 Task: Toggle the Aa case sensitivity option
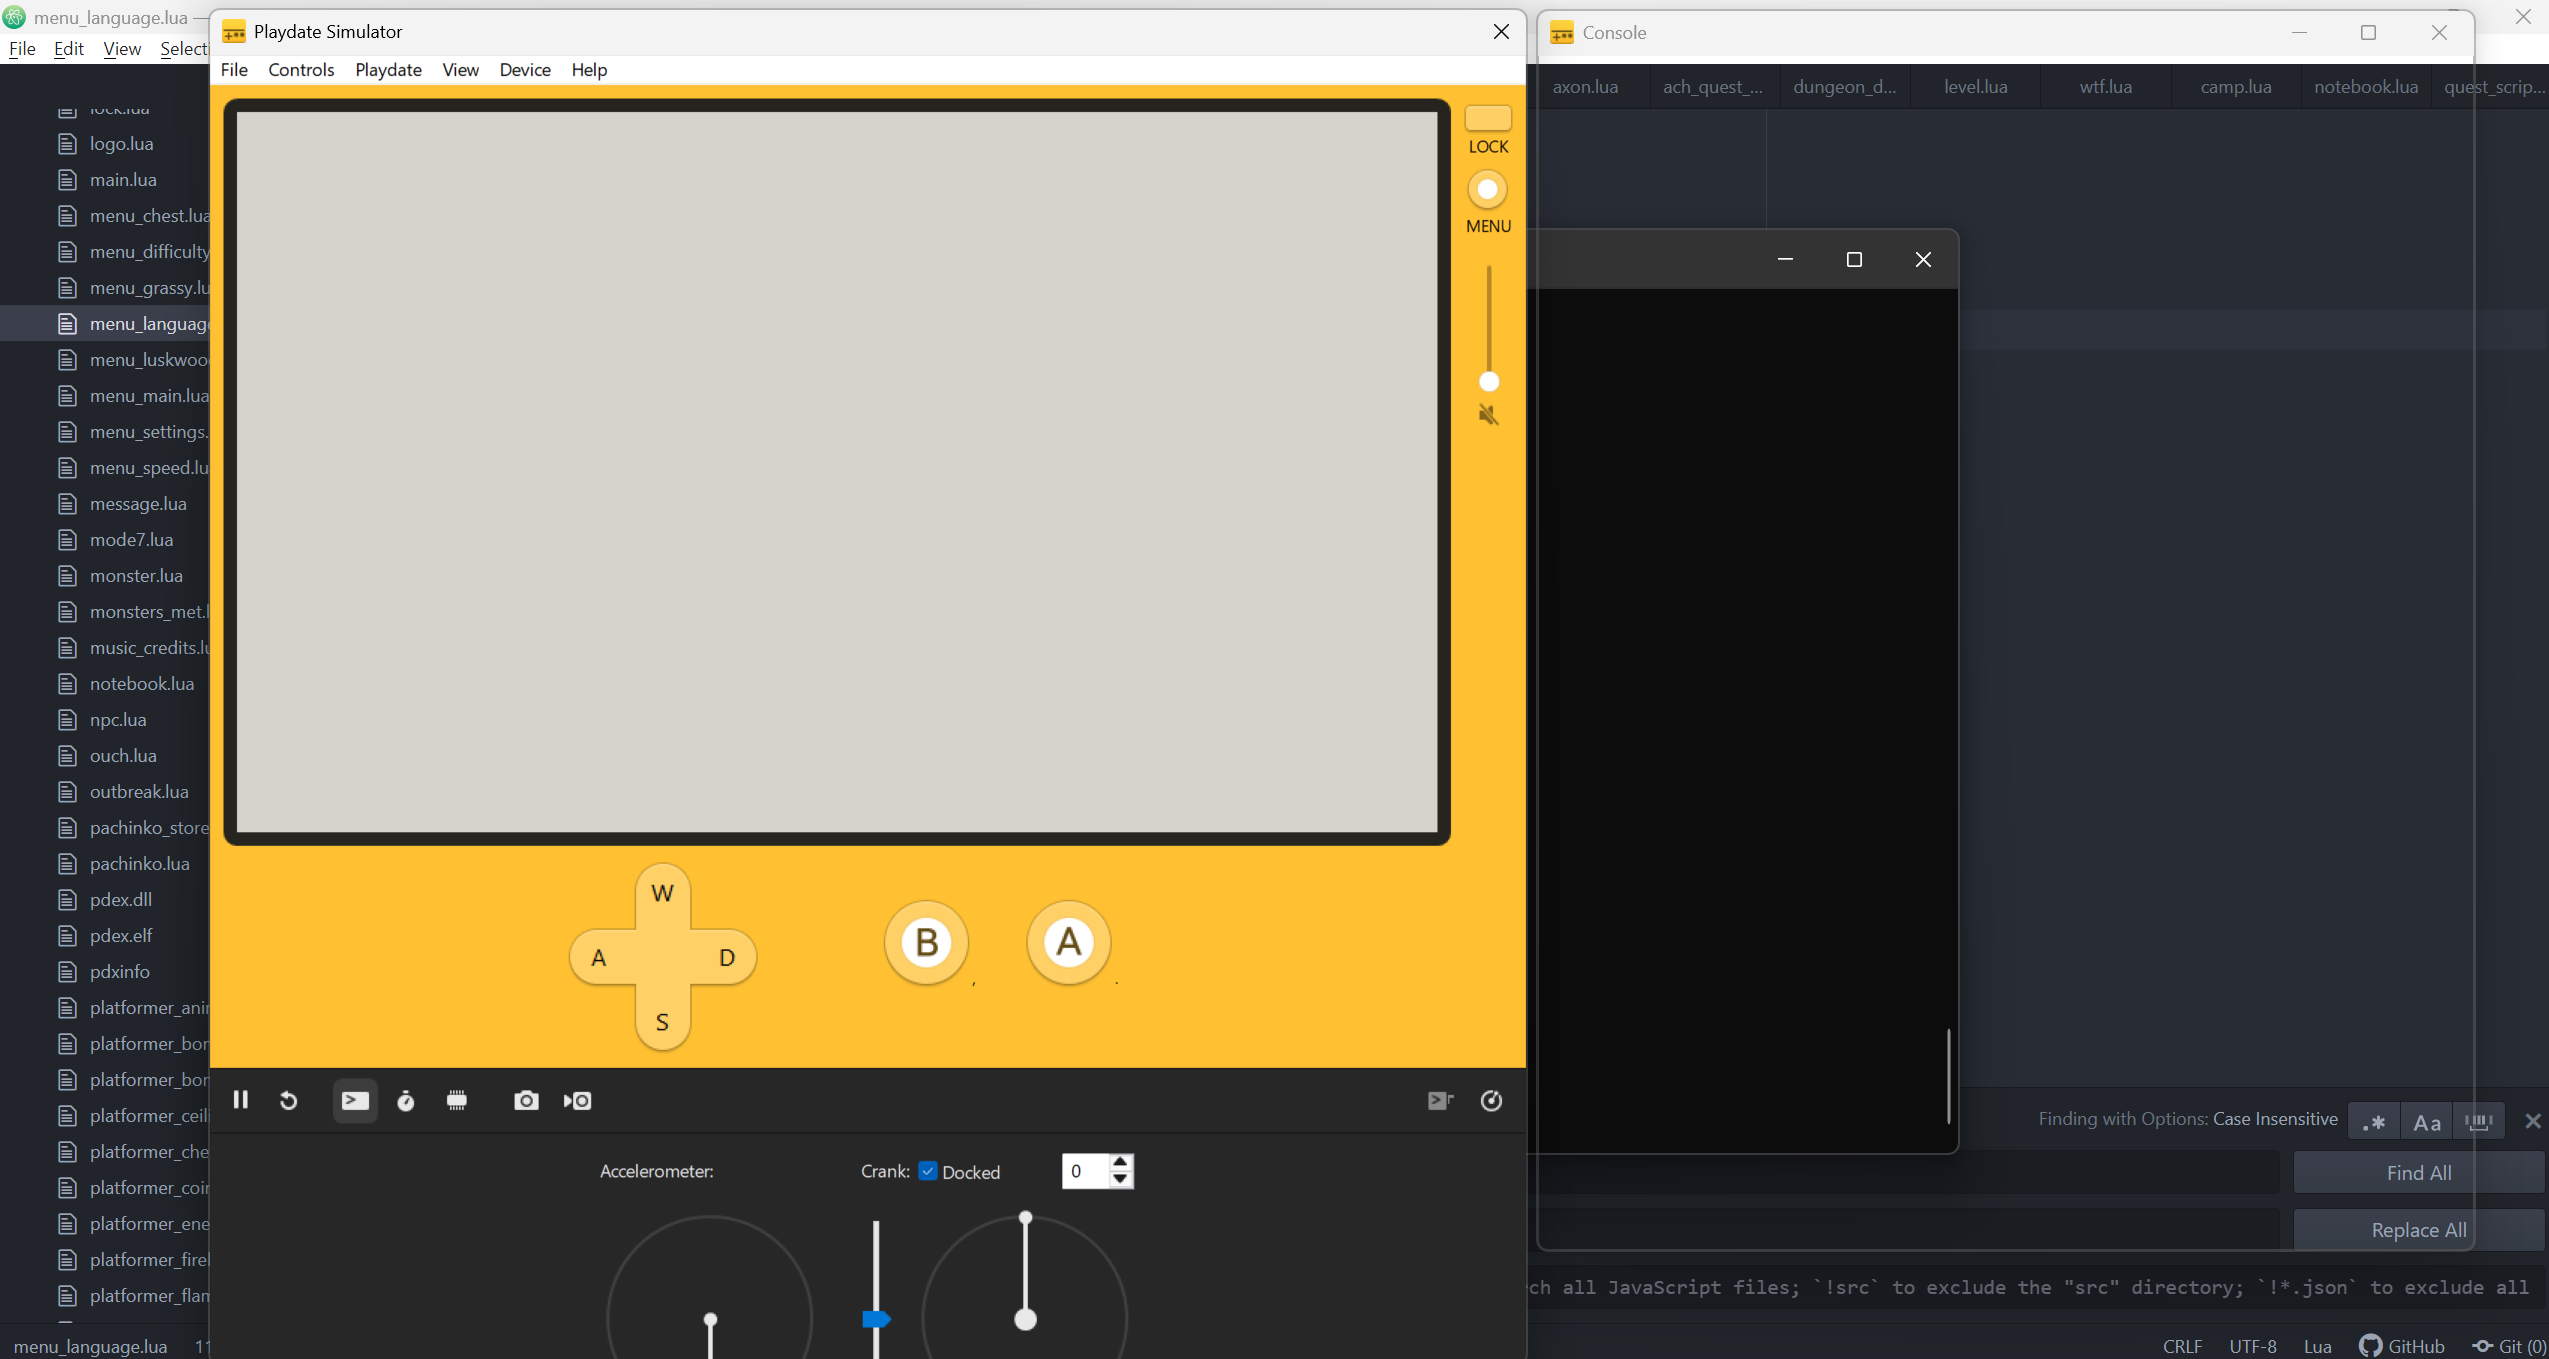coord(2427,1122)
